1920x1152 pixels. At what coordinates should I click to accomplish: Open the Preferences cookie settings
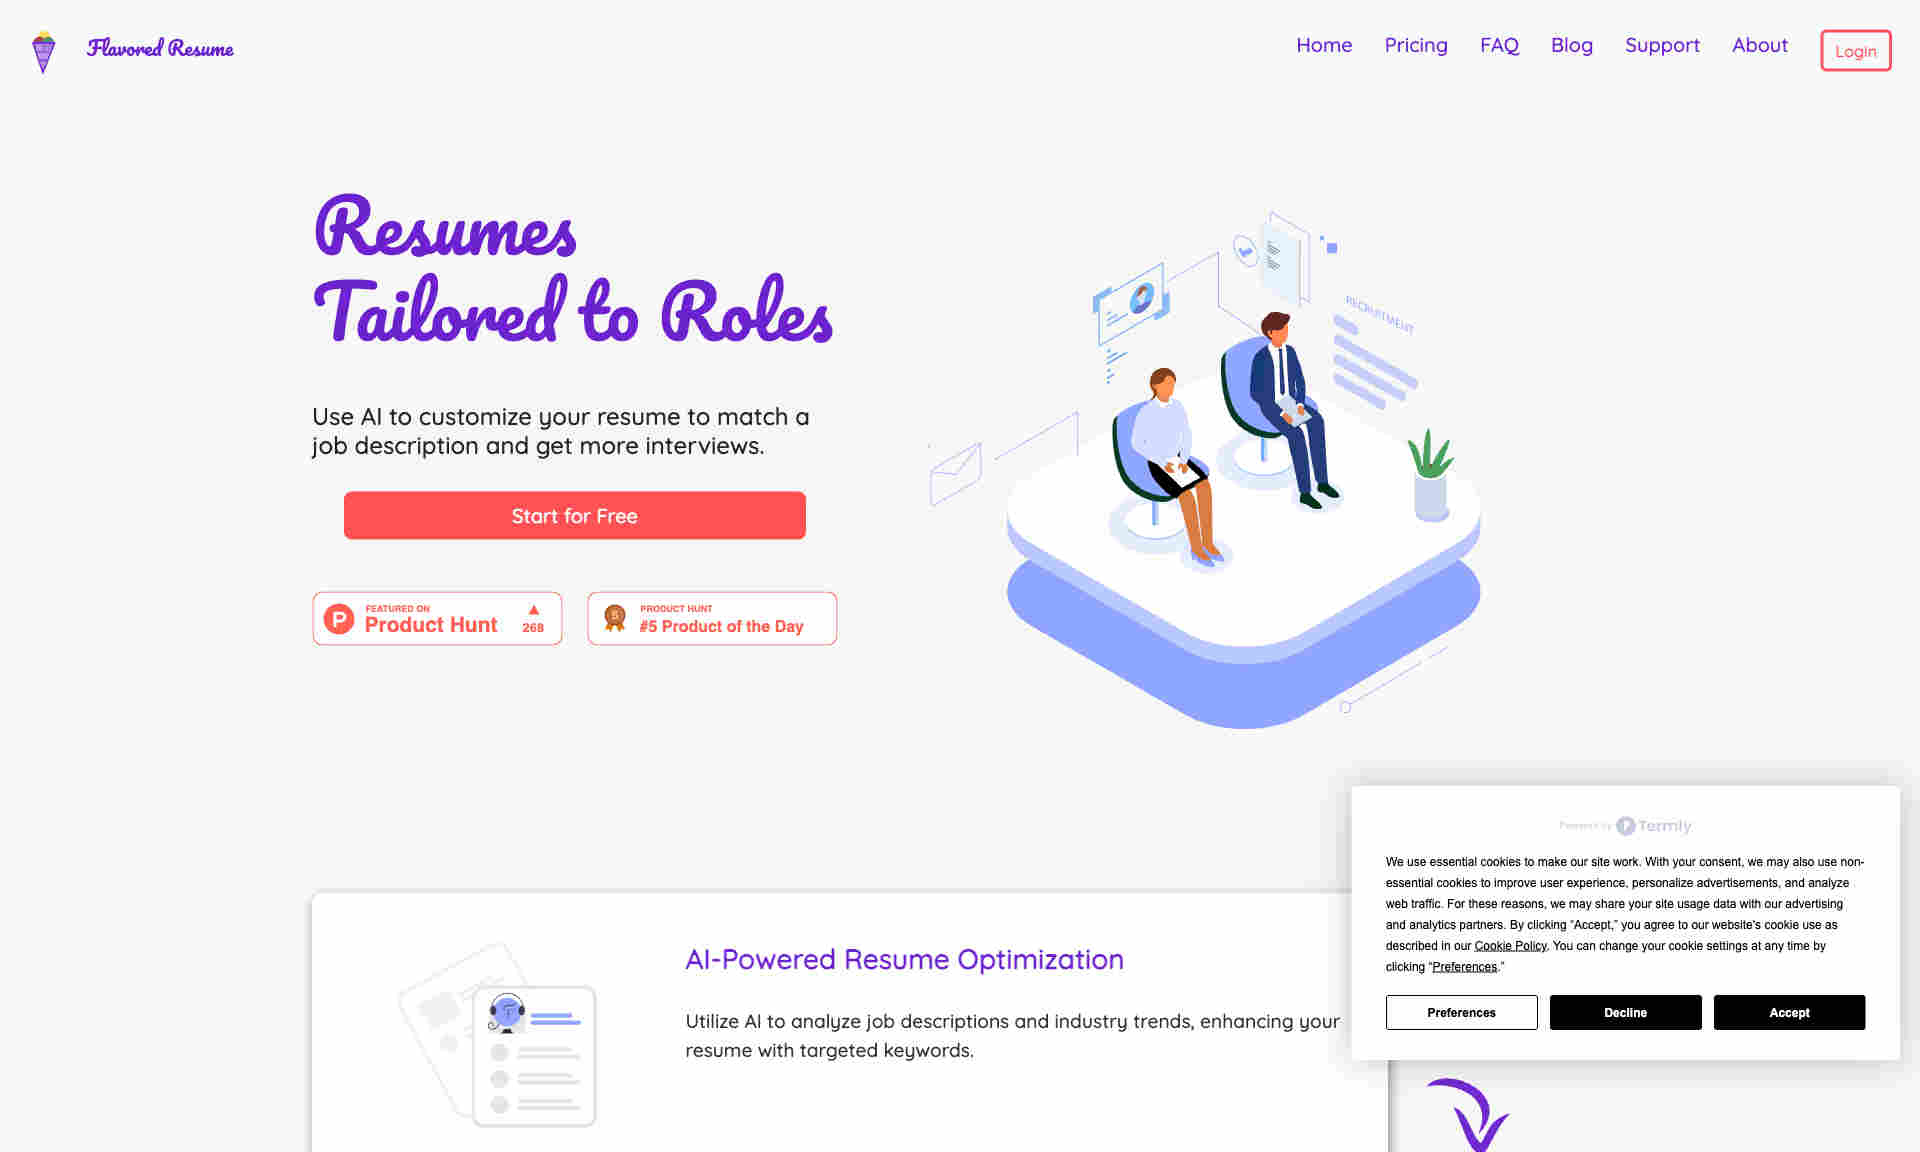(x=1462, y=1012)
